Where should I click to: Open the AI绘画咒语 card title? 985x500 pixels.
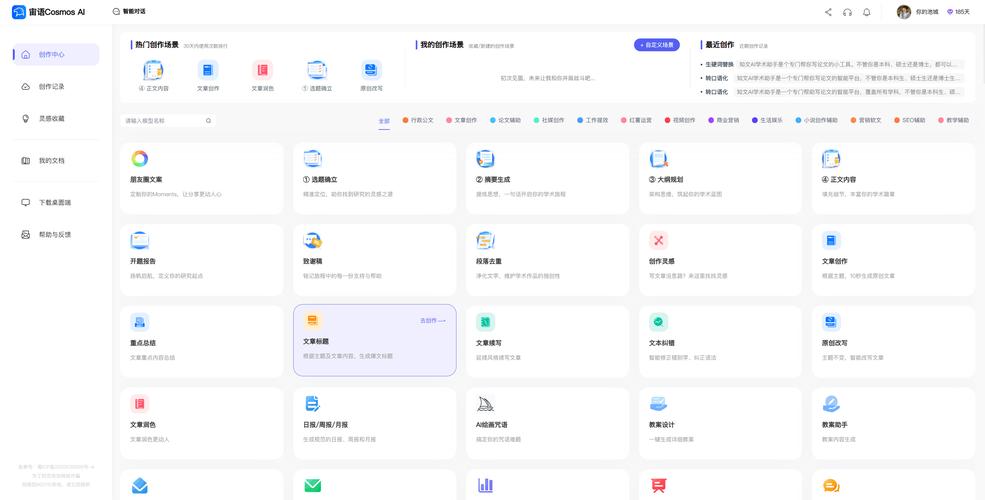(x=492, y=425)
